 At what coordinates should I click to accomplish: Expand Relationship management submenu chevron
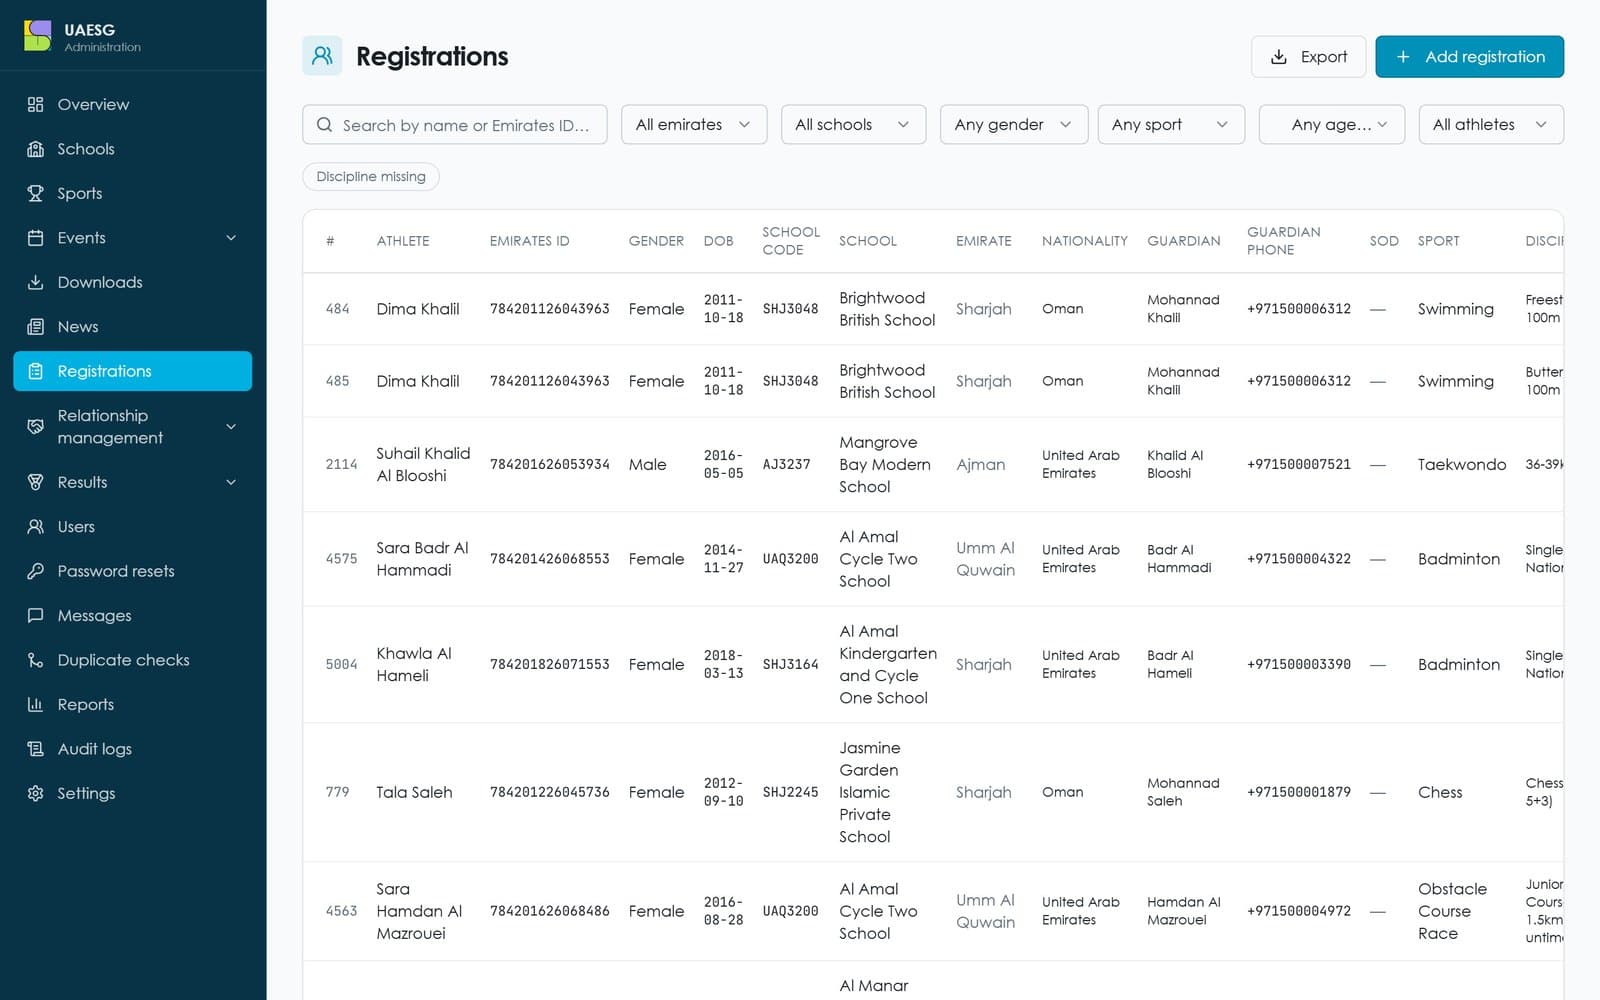click(231, 427)
